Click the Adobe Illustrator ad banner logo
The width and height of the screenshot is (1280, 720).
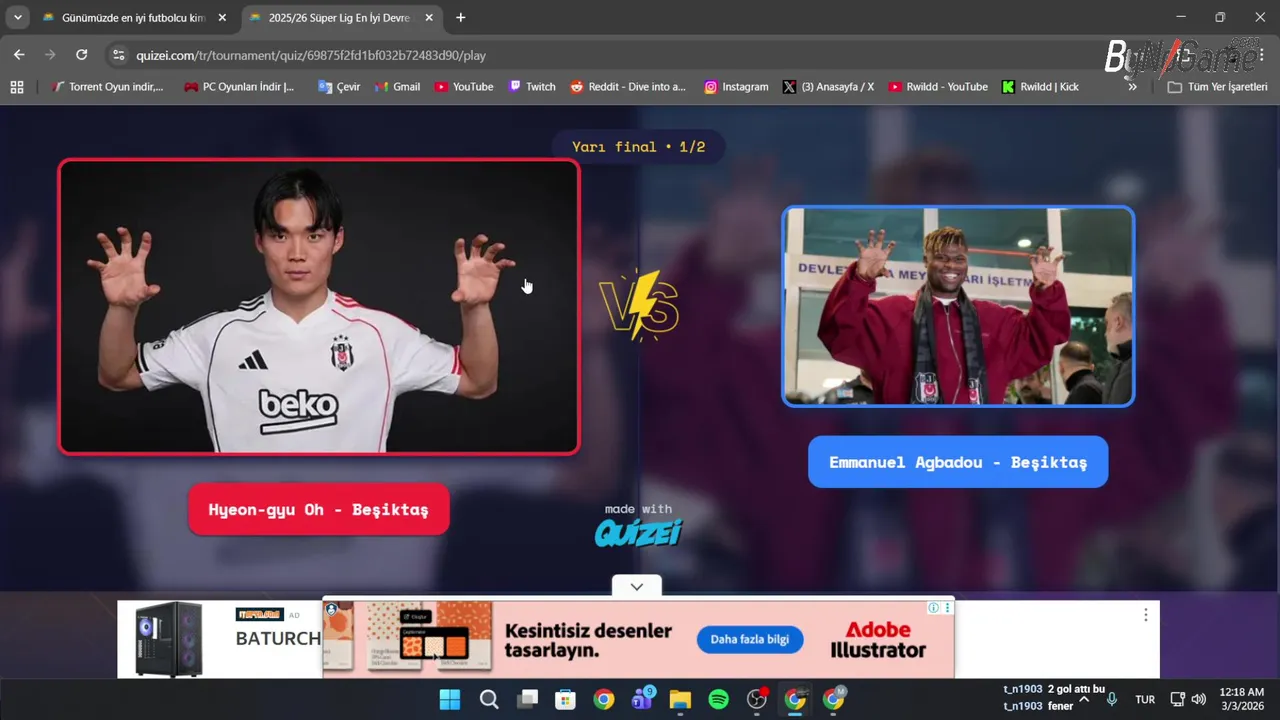pos(878,640)
